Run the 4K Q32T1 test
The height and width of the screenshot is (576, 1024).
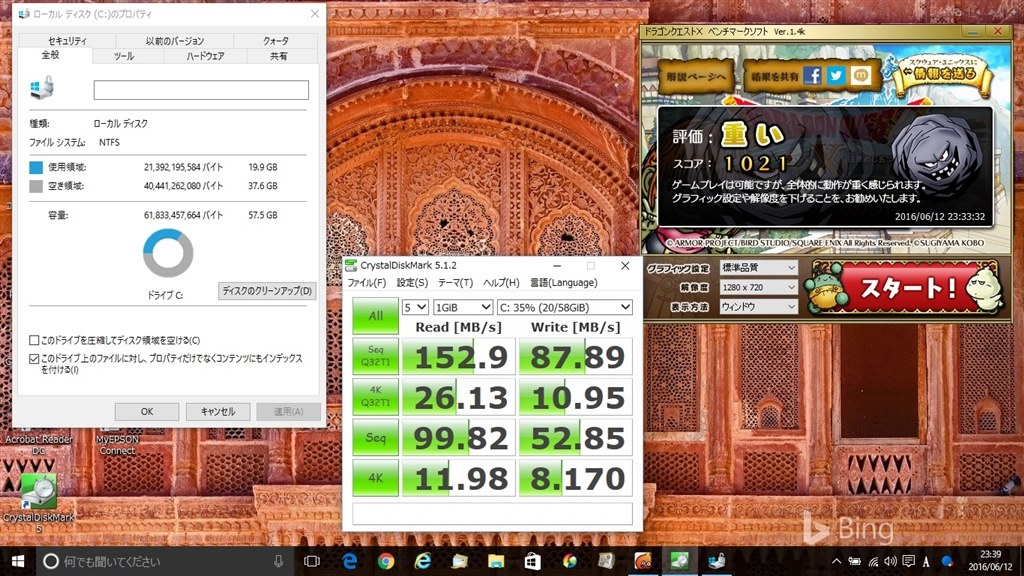[x=376, y=396]
